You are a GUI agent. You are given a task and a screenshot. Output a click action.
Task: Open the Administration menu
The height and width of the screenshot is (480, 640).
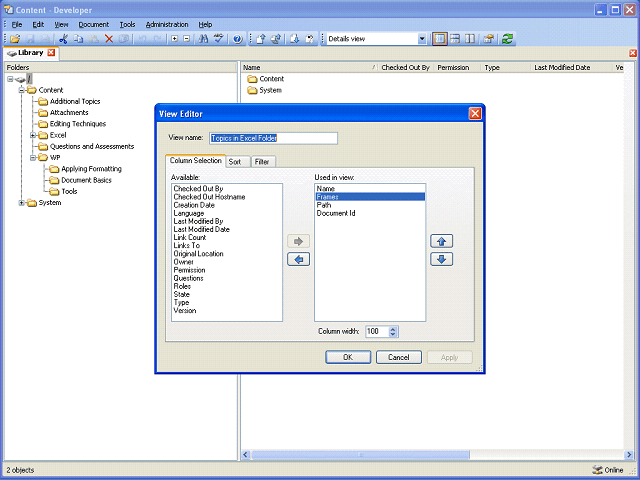(x=167, y=24)
